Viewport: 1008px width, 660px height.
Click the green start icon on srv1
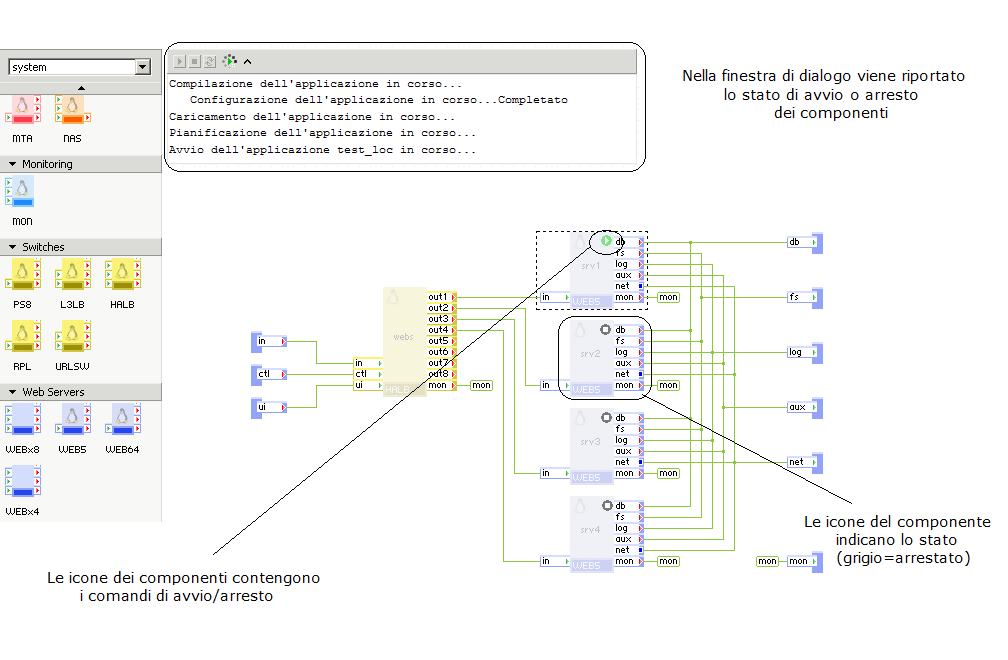point(606,241)
